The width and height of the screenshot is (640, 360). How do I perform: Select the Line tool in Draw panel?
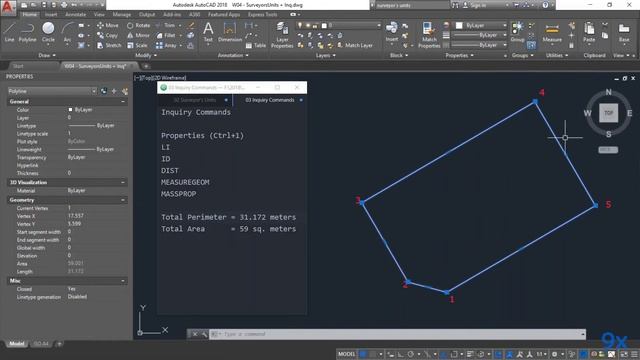[x=9, y=32]
